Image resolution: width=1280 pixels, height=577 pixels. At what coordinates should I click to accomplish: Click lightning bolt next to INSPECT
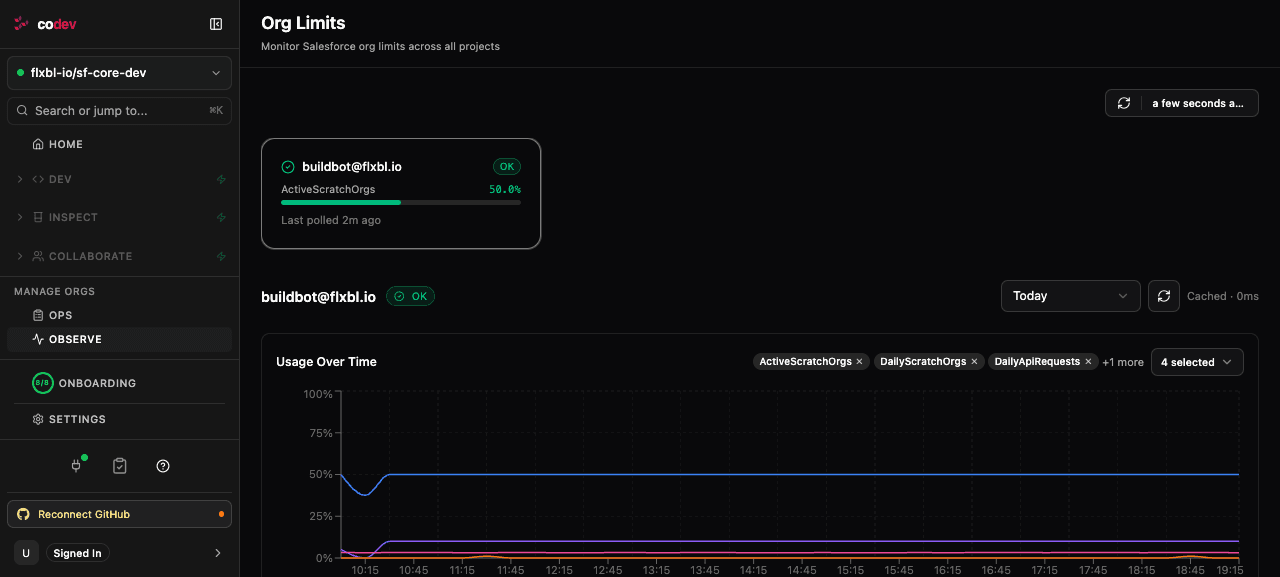221,217
